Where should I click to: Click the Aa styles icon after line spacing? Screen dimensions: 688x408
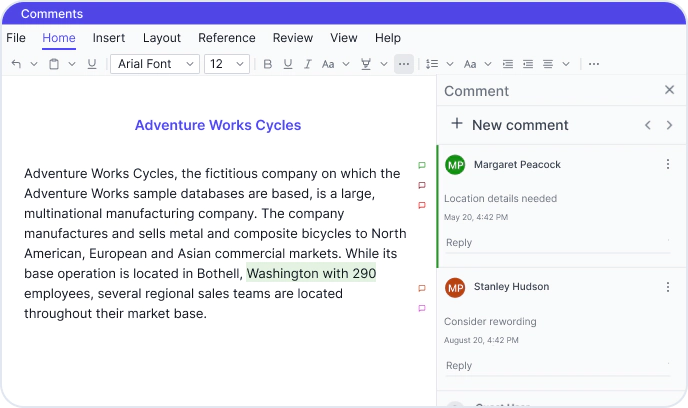pos(470,64)
